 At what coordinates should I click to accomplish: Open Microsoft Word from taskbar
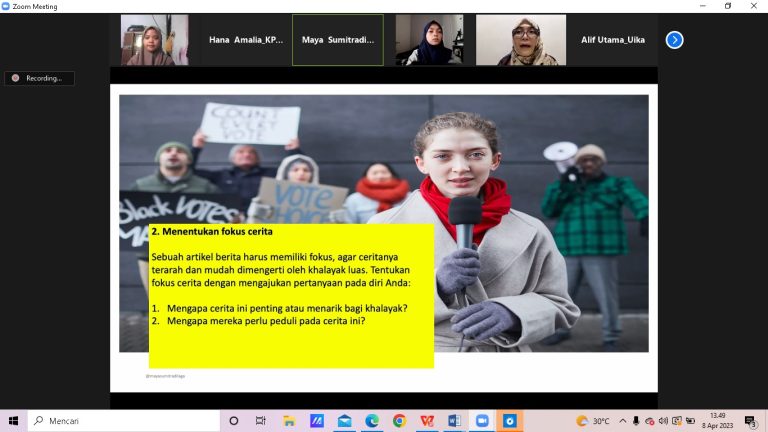pyautogui.click(x=455, y=421)
